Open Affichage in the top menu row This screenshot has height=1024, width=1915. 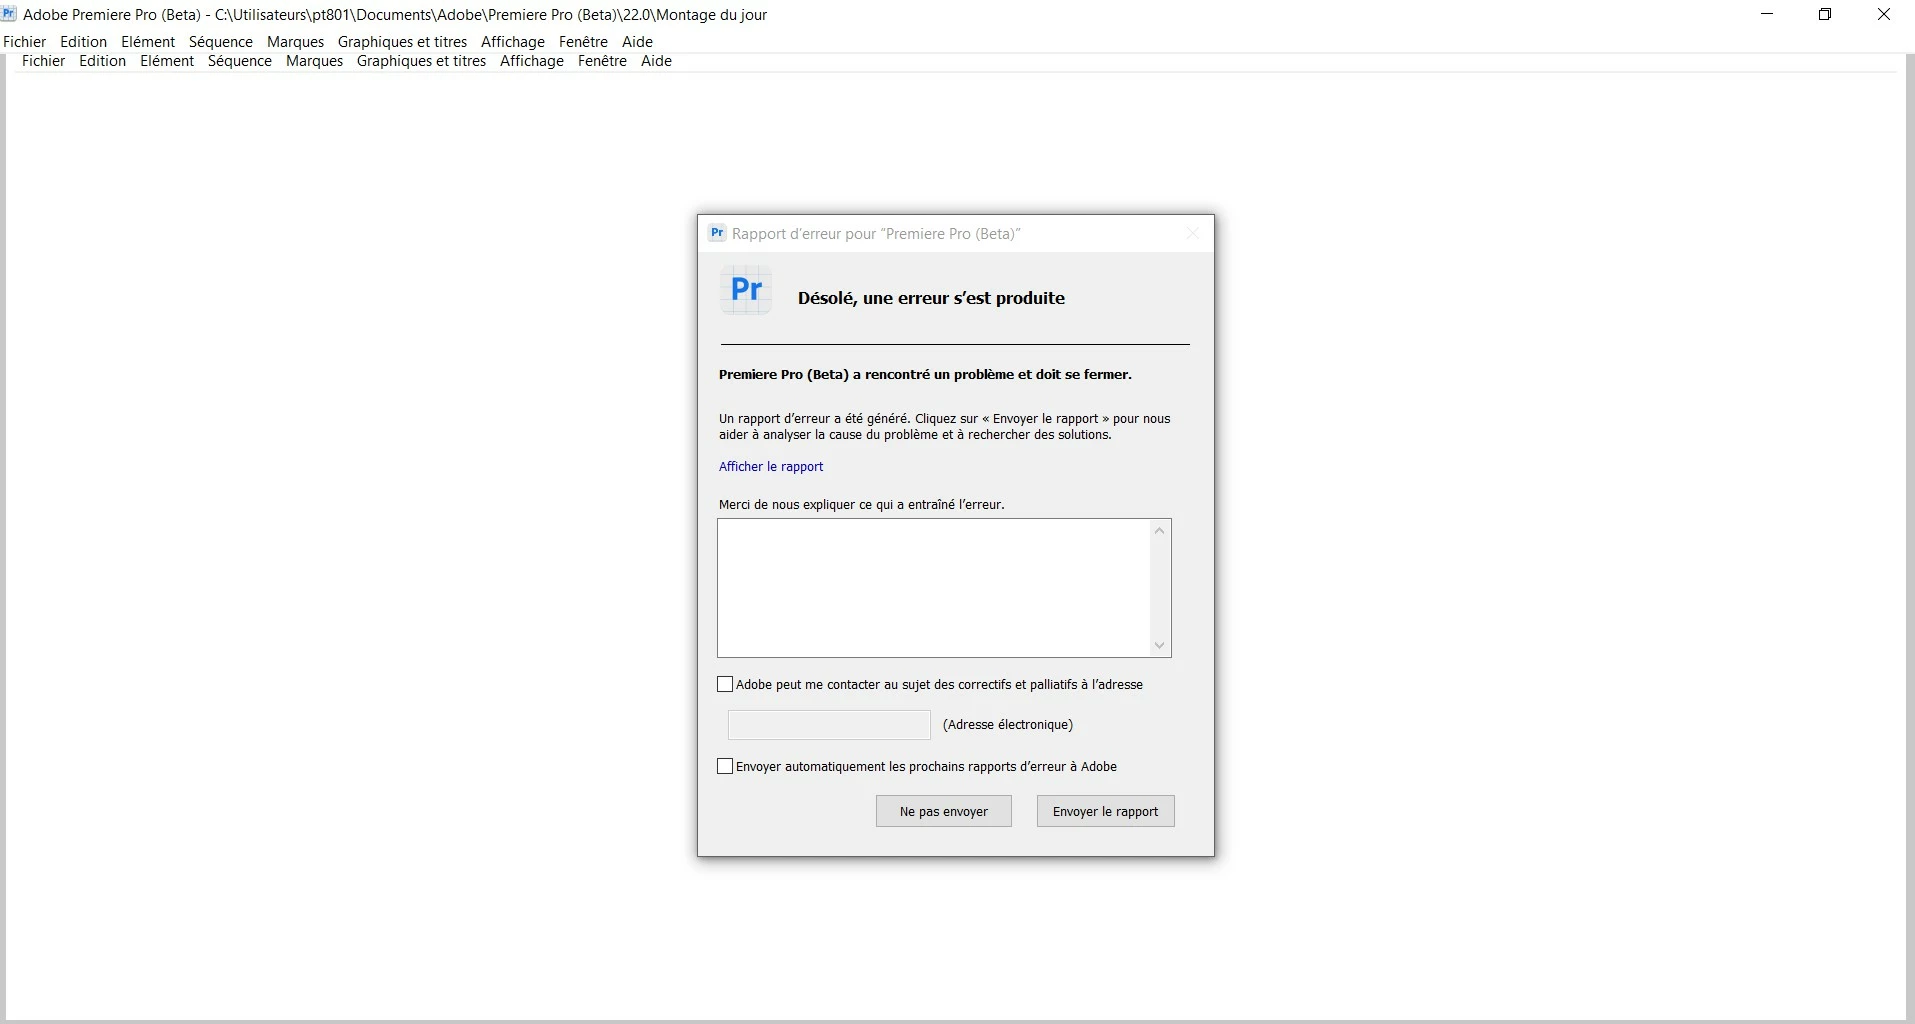coord(513,42)
